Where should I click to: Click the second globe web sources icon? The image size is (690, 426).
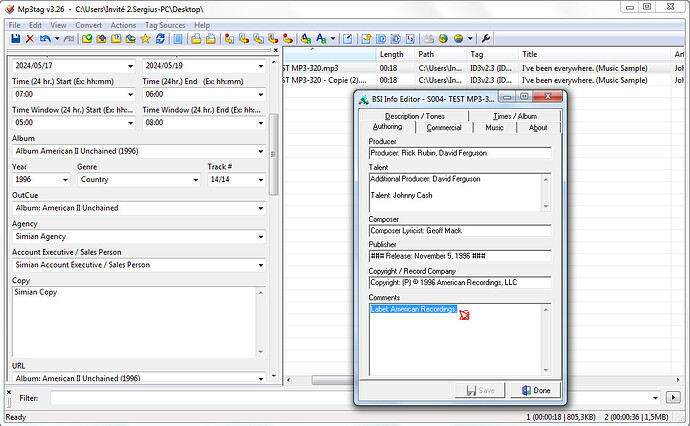click(459, 39)
